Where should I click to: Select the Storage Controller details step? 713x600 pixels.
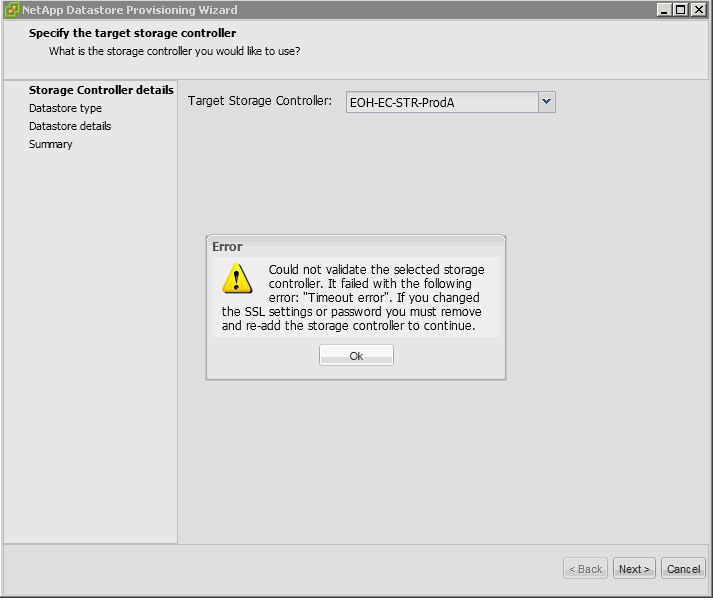coord(101,90)
